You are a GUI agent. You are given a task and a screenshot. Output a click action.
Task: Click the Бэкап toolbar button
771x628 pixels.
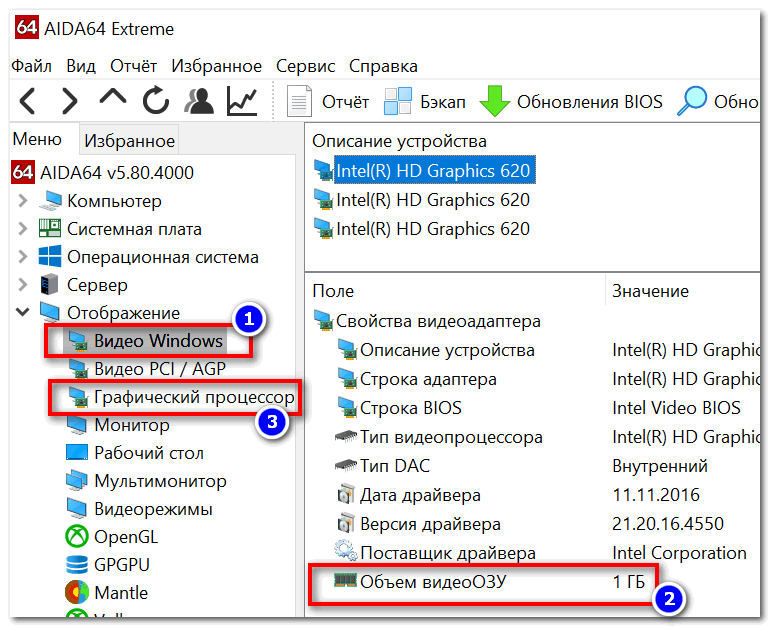[425, 101]
